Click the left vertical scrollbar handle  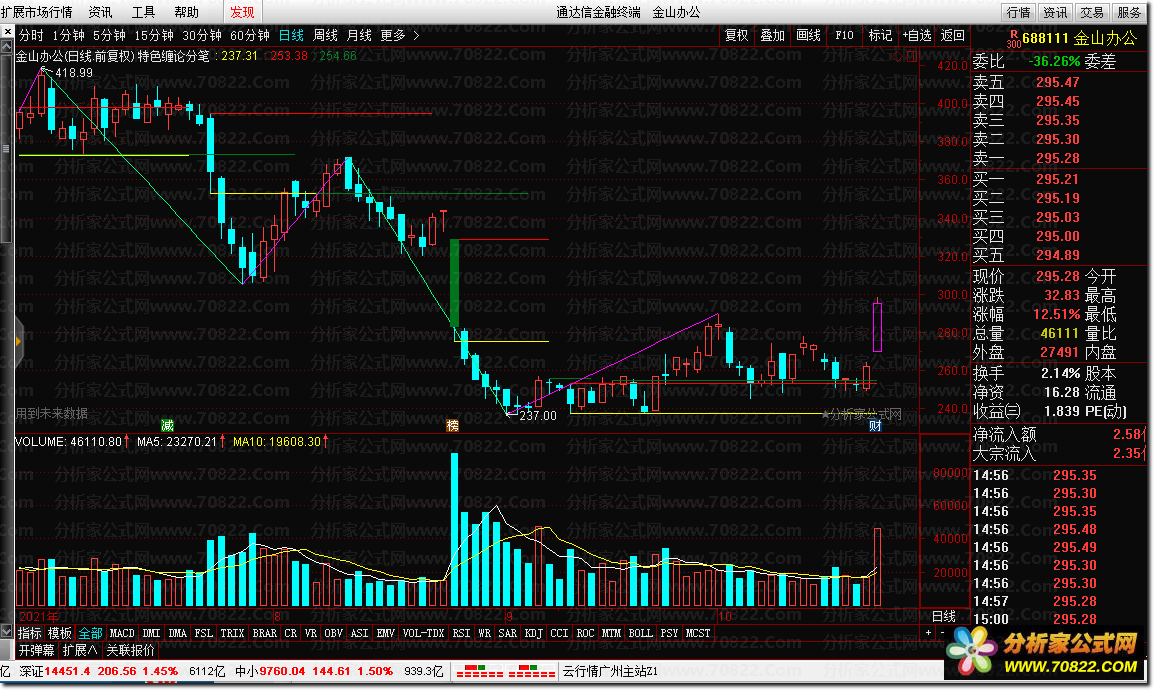click(7, 147)
